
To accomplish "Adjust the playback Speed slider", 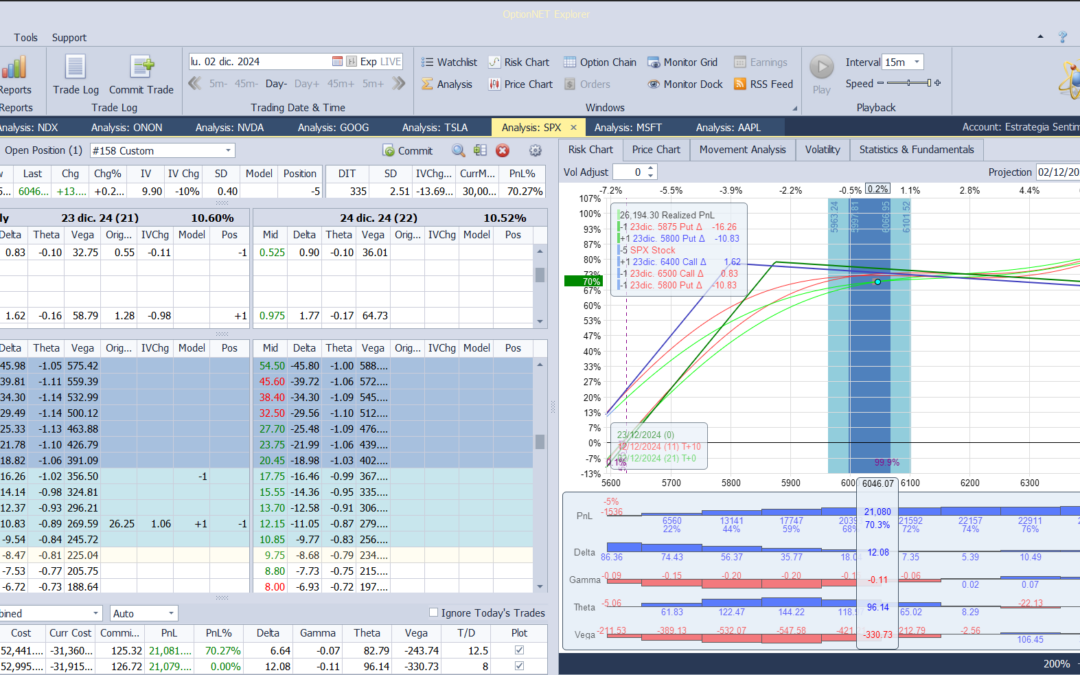I will [x=908, y=83].
